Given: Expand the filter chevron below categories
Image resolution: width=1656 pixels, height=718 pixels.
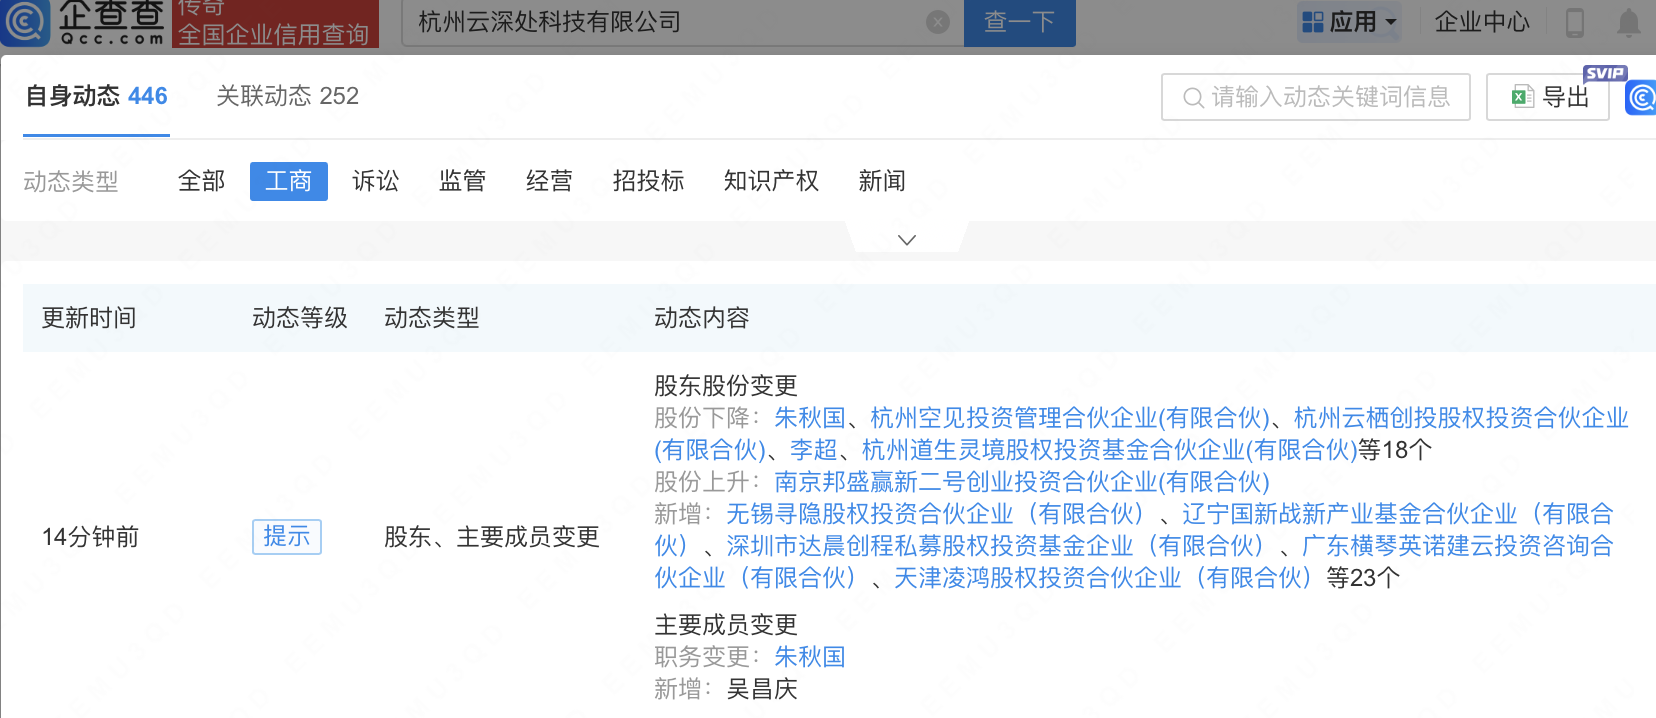Looking at the screenshot, I should pos(907,240).
